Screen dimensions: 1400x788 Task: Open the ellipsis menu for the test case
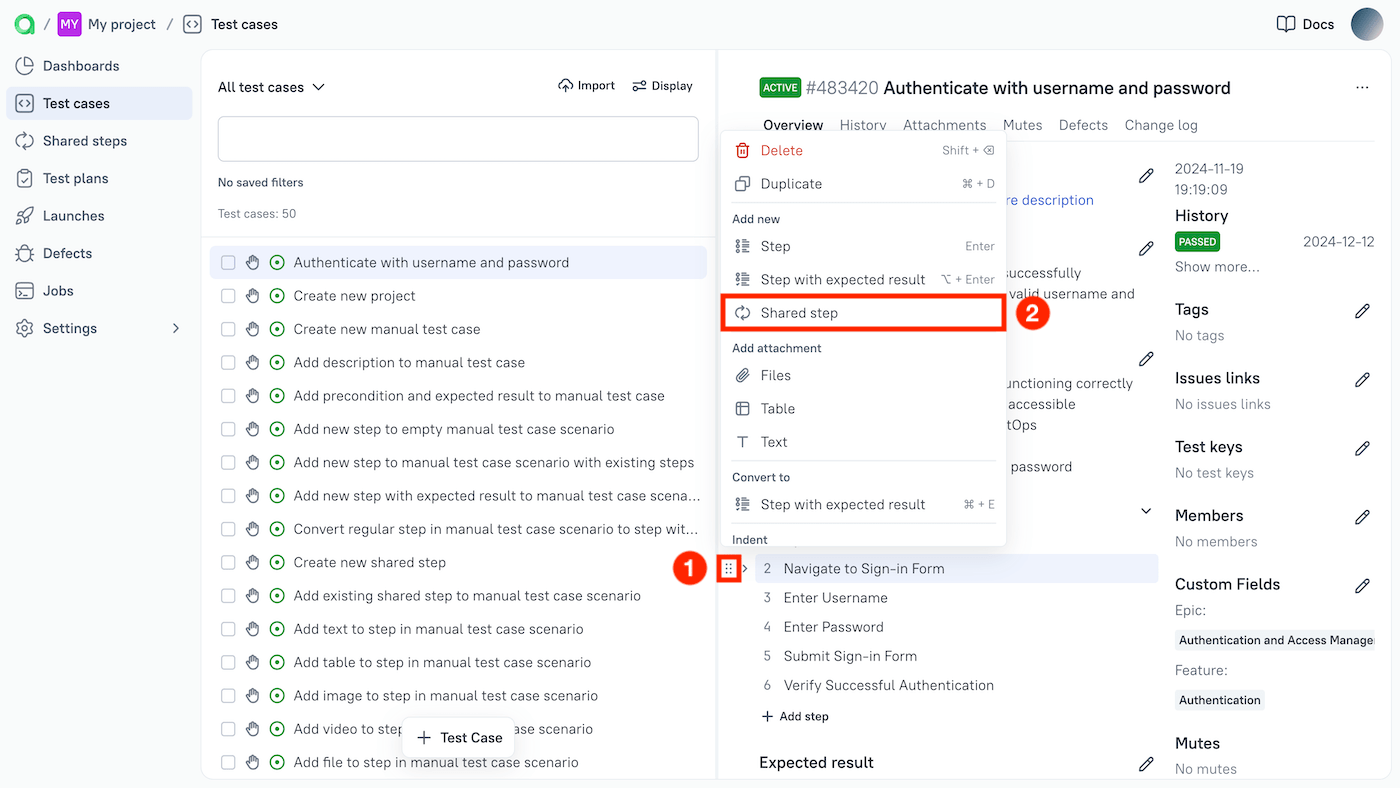tap(1362, 87)
